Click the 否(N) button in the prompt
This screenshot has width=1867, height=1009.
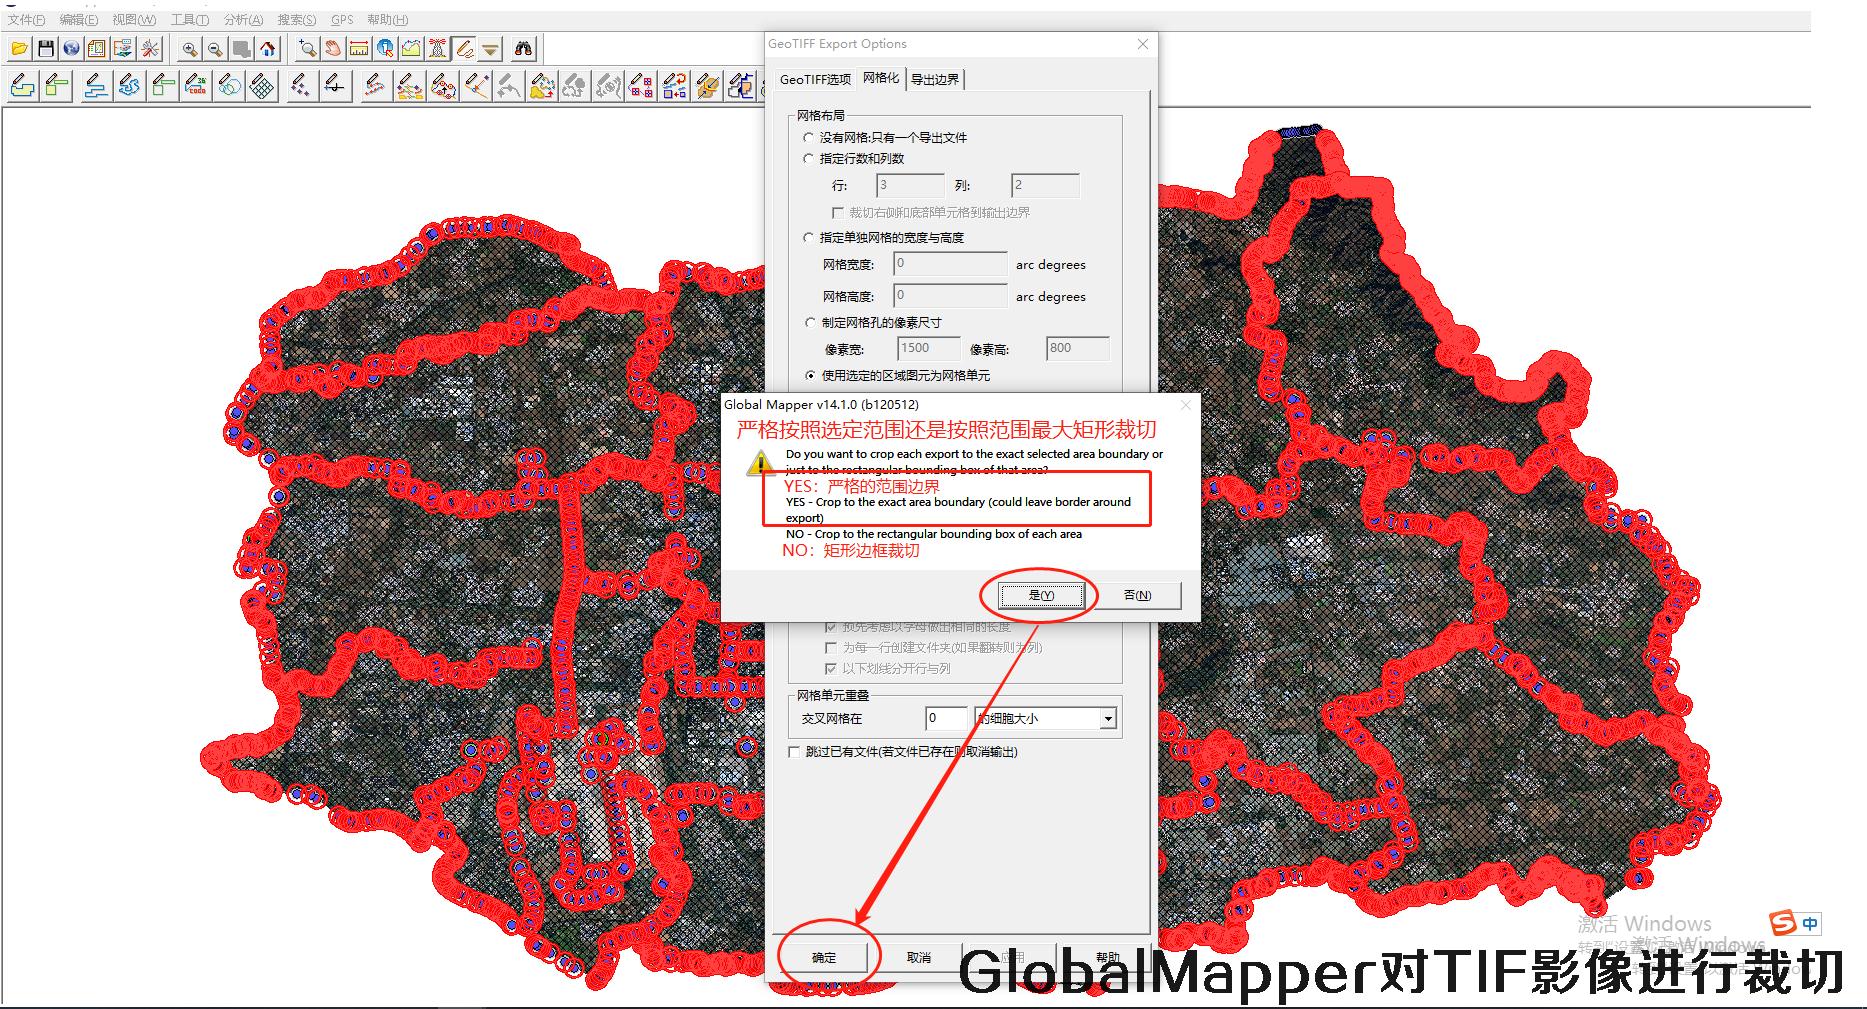click(1137, 595)
